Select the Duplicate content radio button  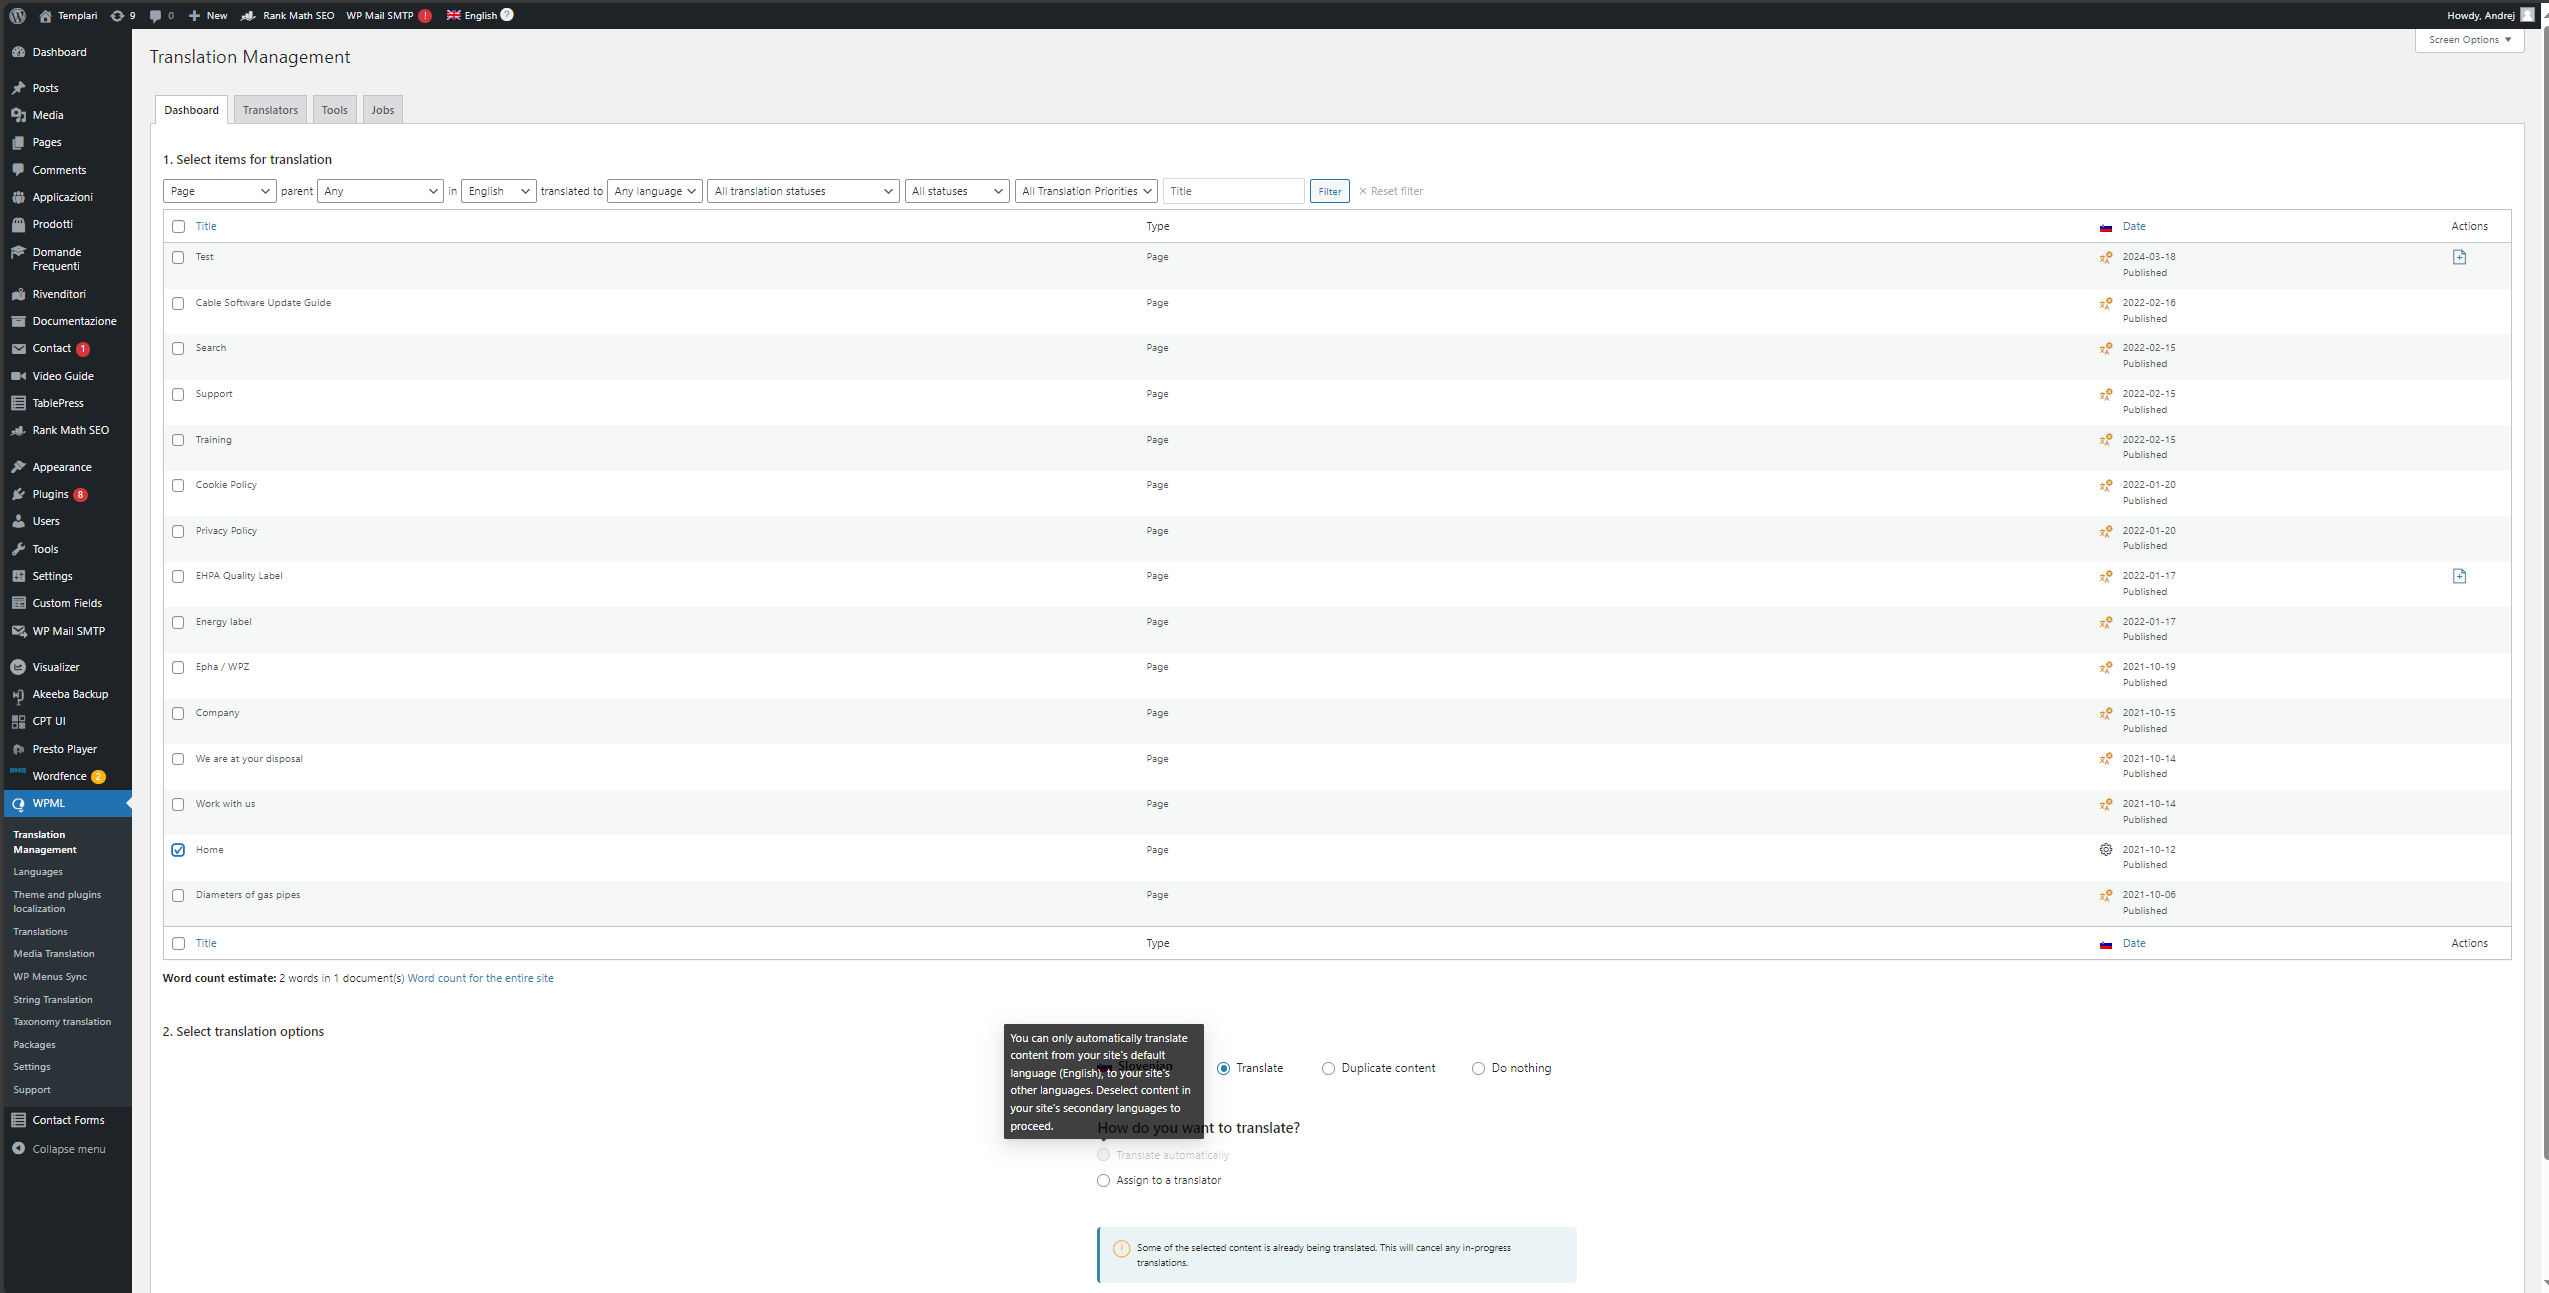[x=1328, y=1069]
